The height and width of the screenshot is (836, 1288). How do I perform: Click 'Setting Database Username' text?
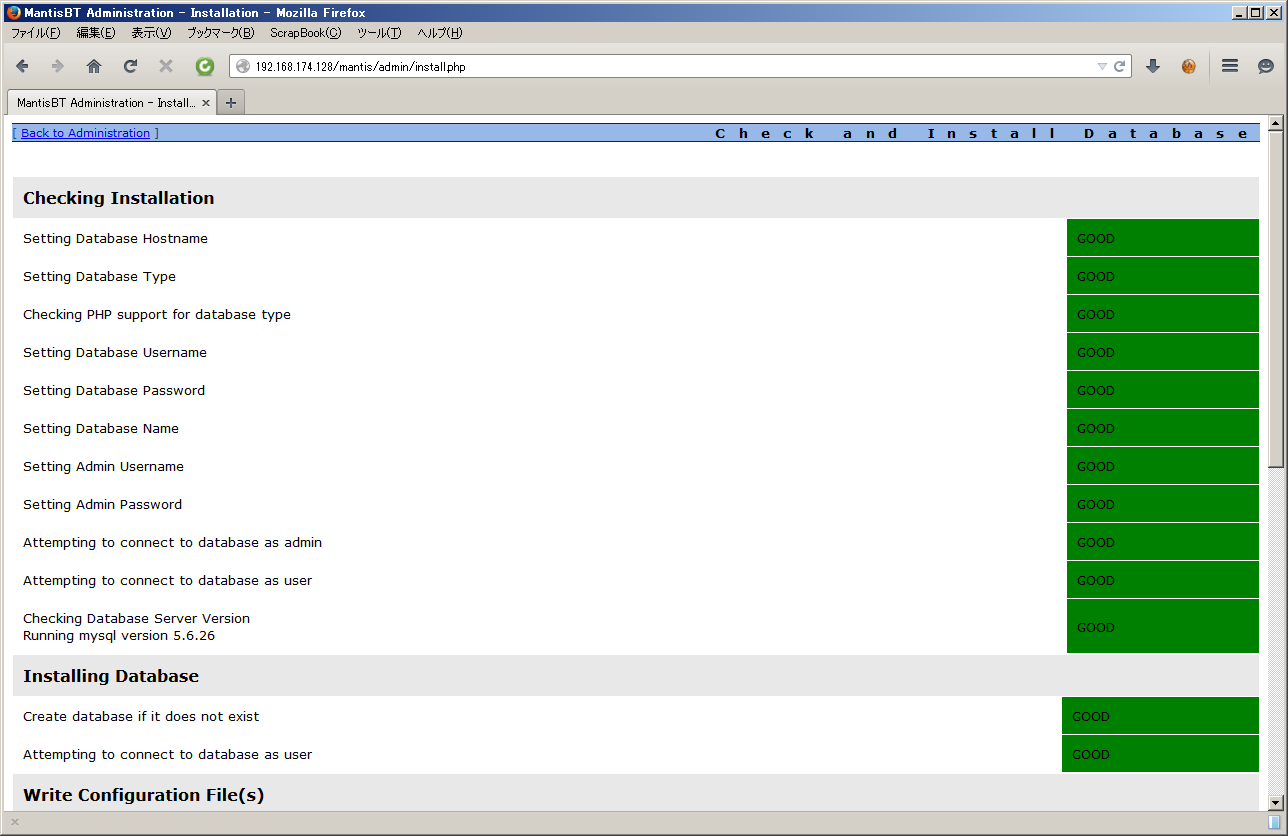[x=115, y=353]
